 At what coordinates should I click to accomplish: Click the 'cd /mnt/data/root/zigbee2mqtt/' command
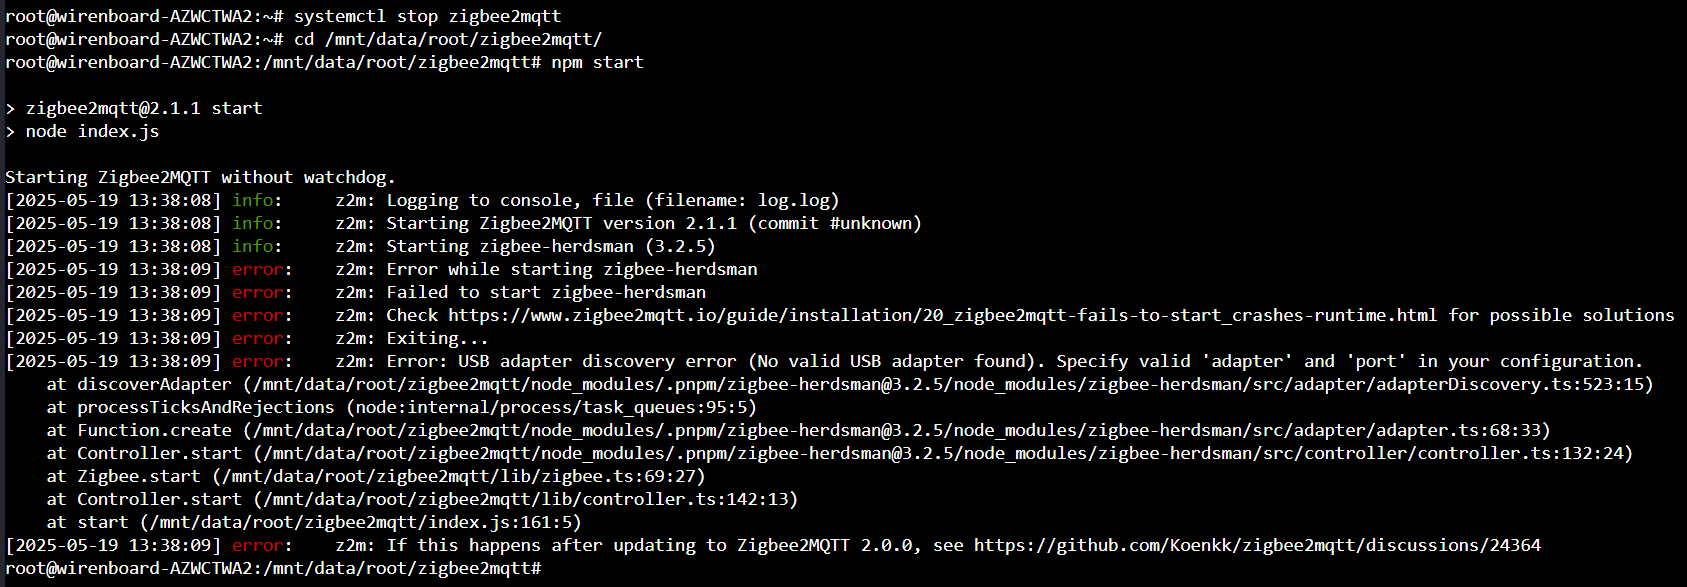[x=448, y=39]
